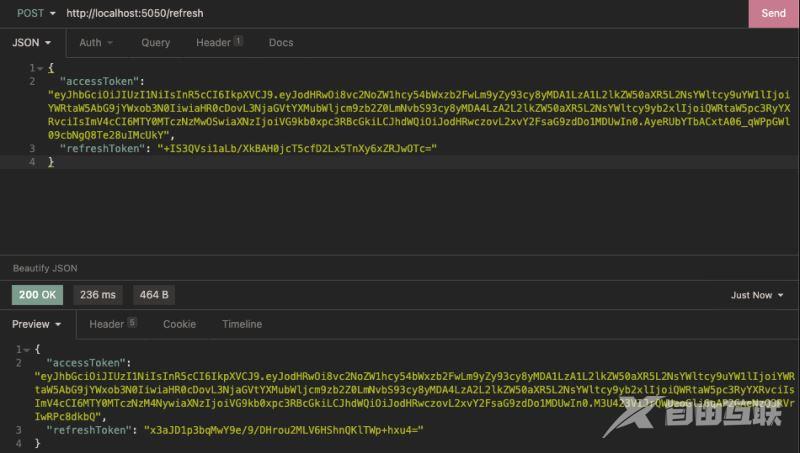
Task: Open the Docs tab
Action: pos(281,43)
